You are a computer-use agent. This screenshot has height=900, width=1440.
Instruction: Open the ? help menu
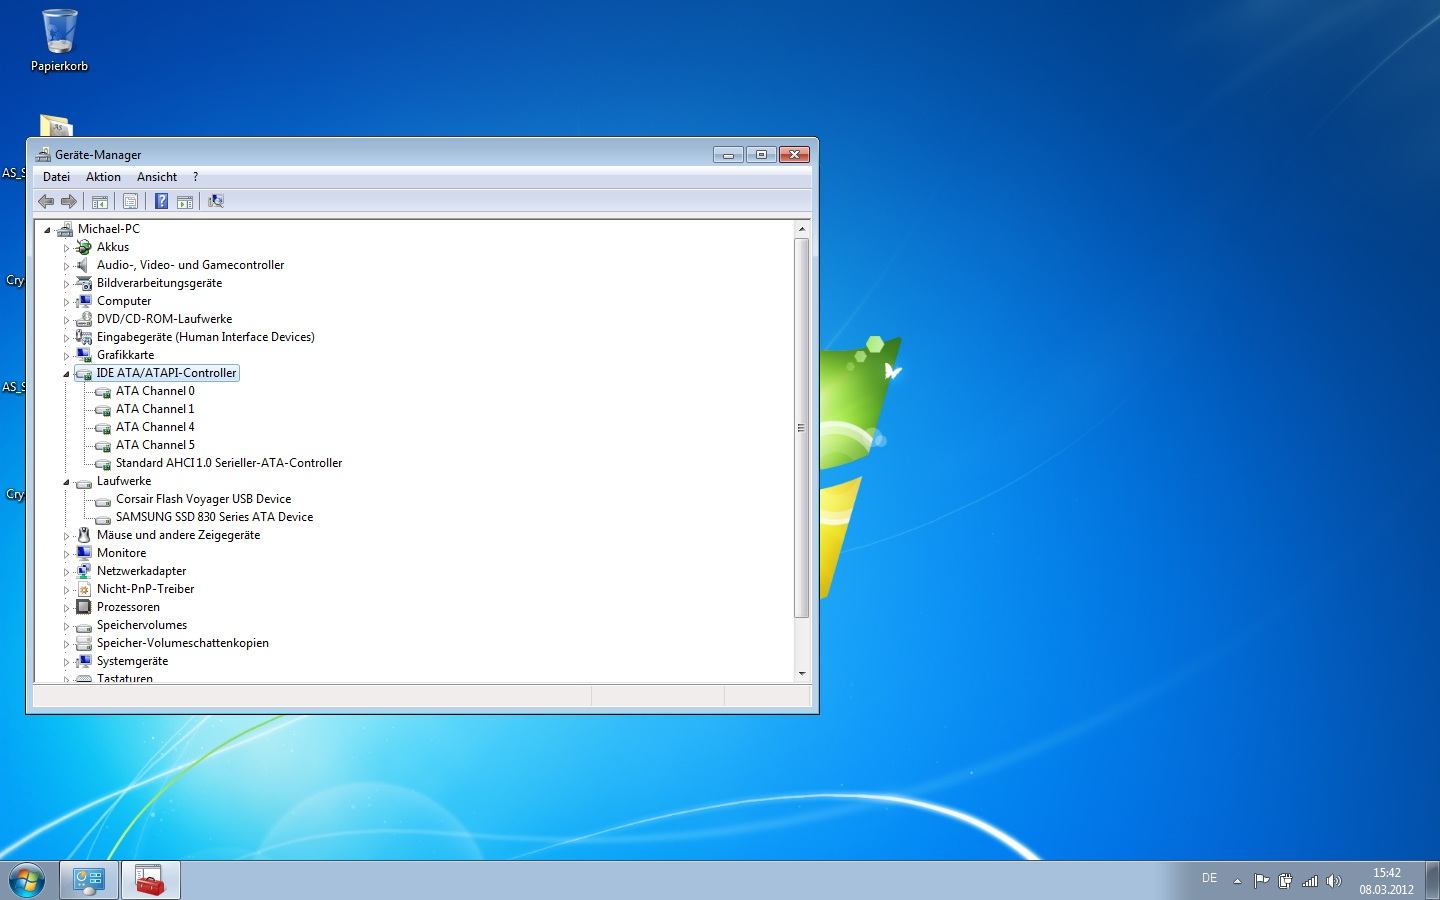tap(195, 177)
